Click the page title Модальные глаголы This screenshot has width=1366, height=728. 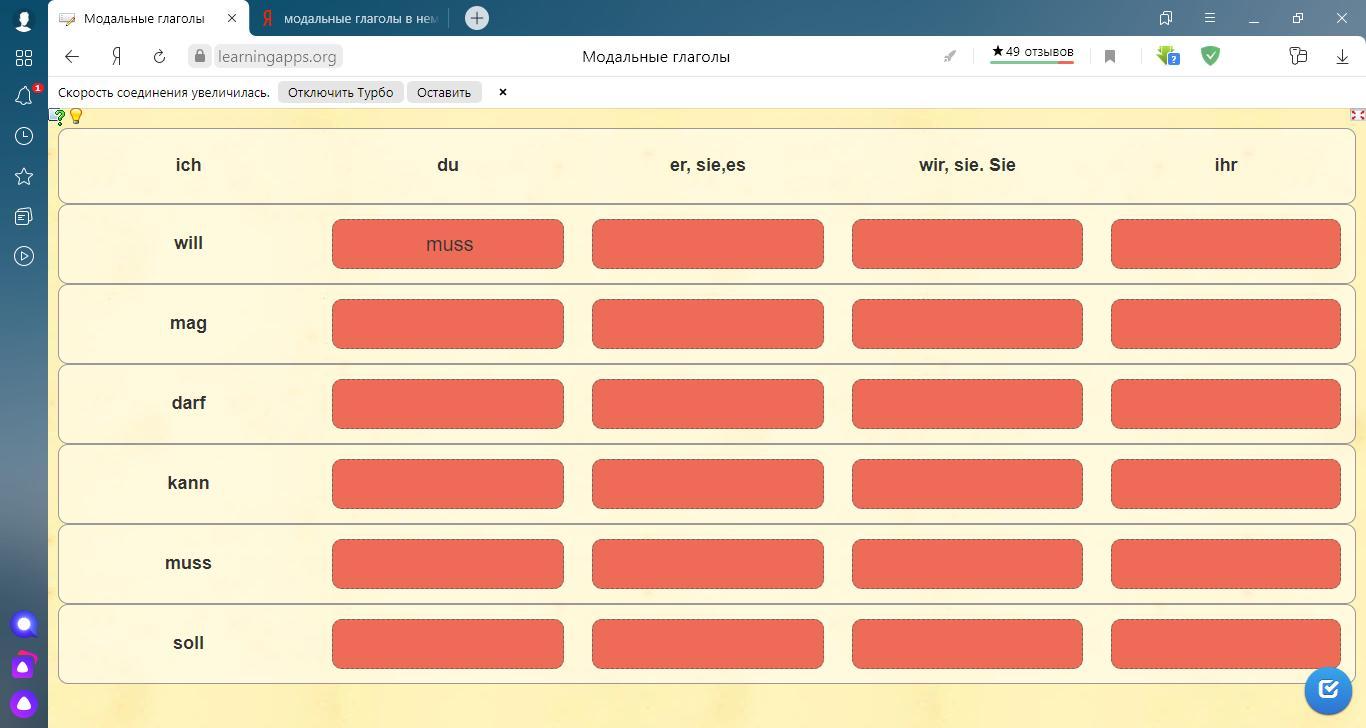[x=656, y=57]
